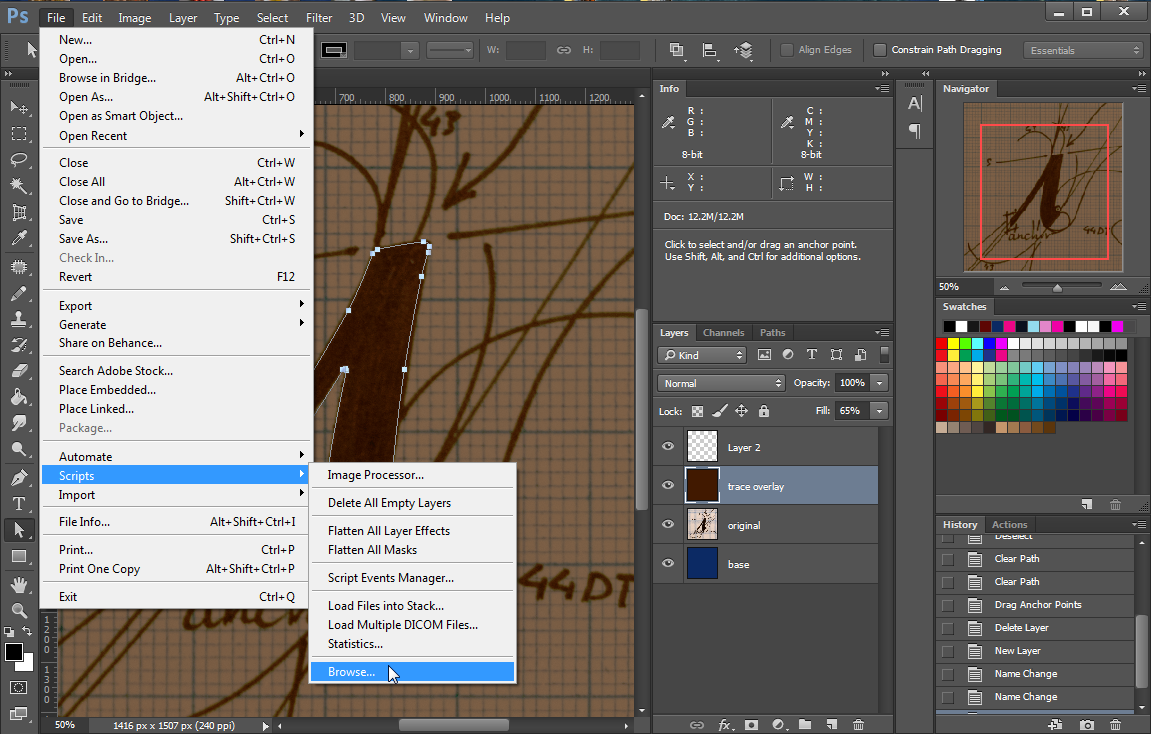Delete layer with Layers panel trash icon

tap(858, 724)
